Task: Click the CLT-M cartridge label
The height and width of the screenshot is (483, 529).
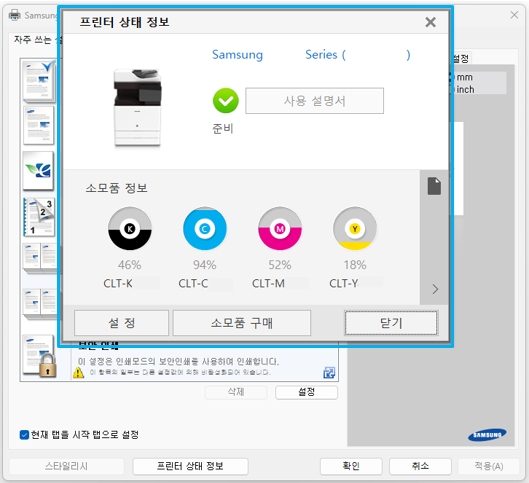Action: tap(269, 283)
